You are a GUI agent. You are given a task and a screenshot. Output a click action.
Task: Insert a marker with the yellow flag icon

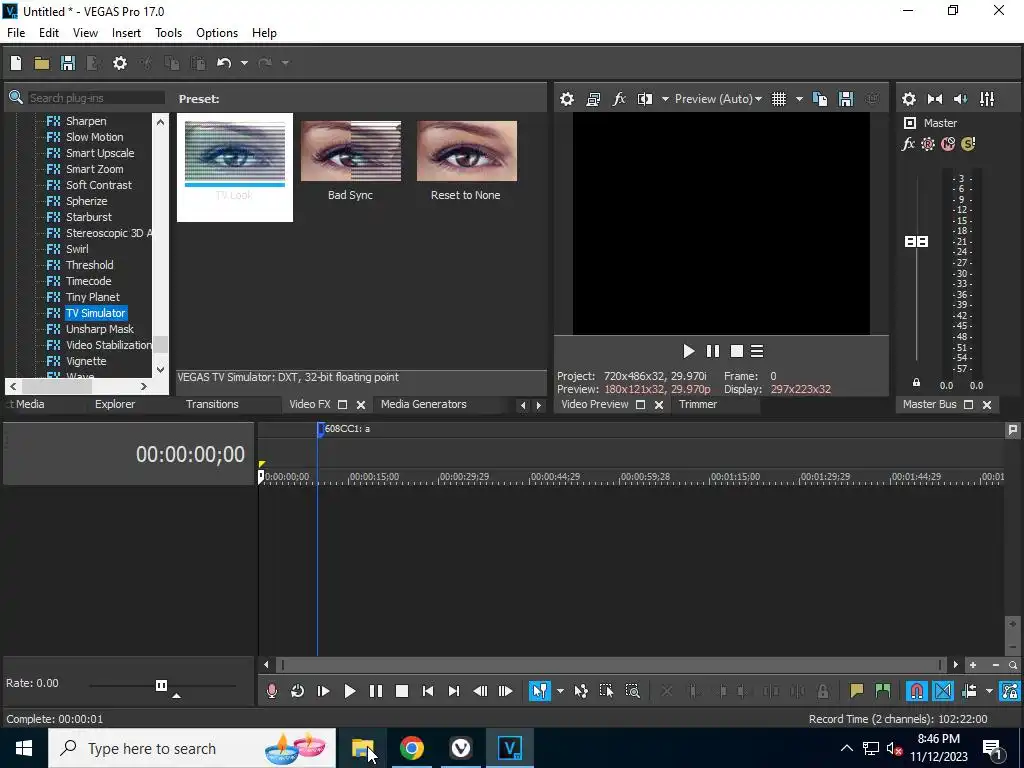pos(856,691)
